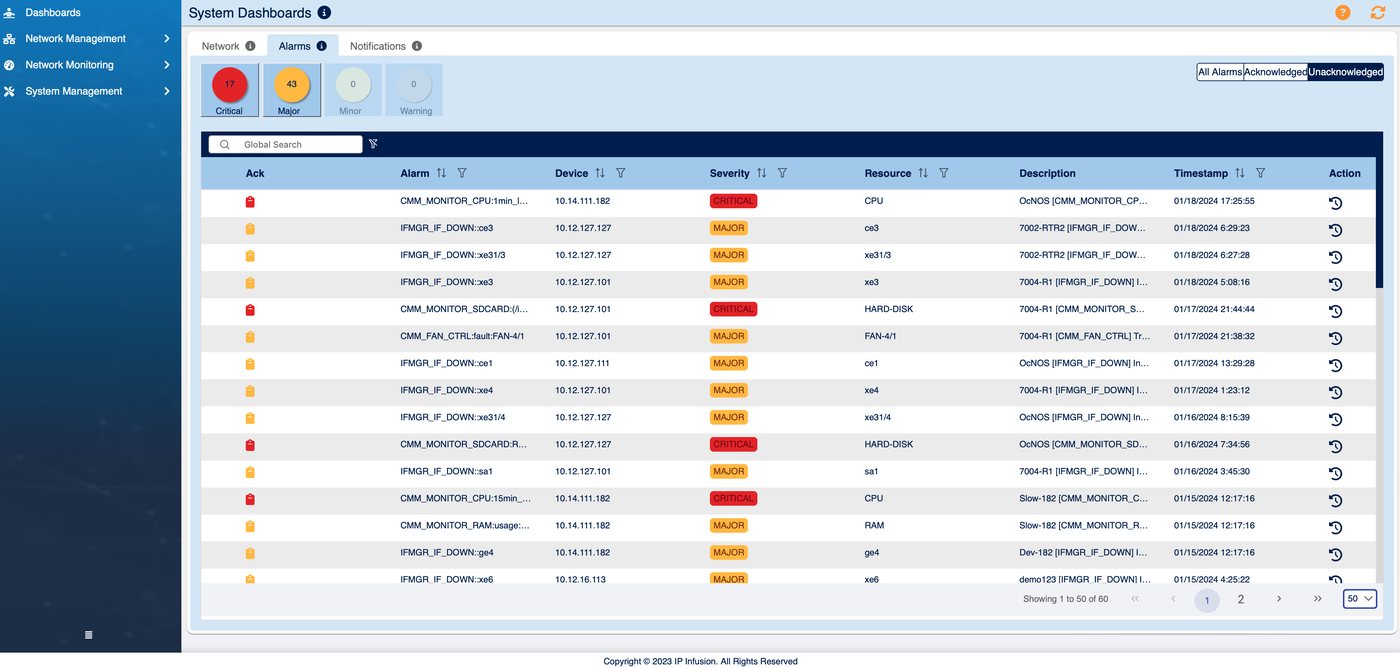Sort alarms by the Timestamp column arrows
The width and height of the screenshot is (1400, 668).
click(1240, 173)
